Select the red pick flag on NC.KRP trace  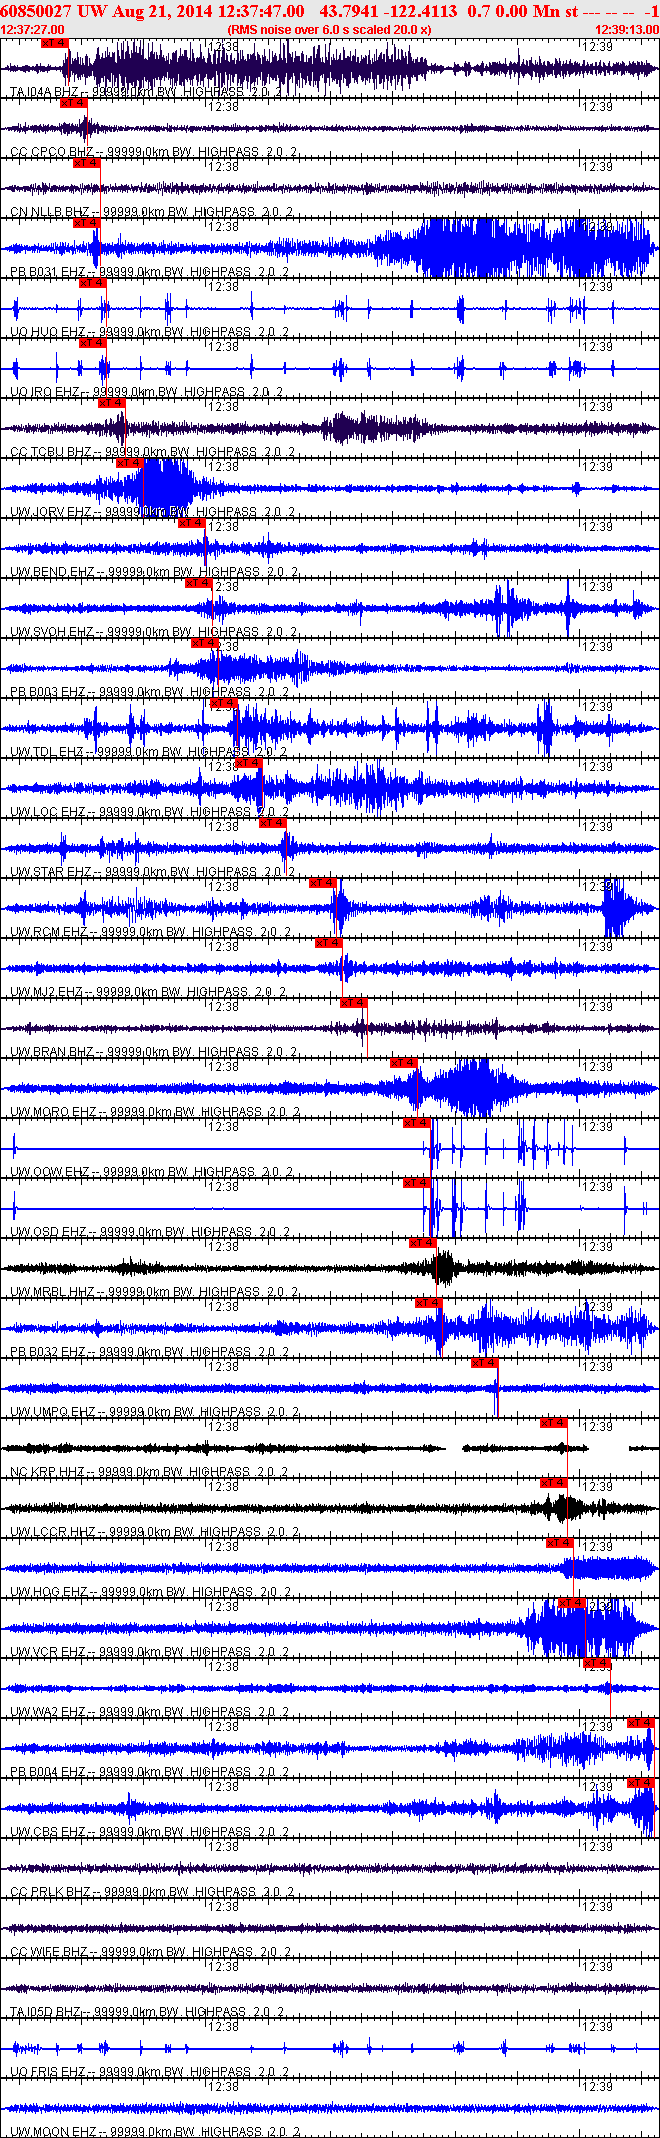553,1423
